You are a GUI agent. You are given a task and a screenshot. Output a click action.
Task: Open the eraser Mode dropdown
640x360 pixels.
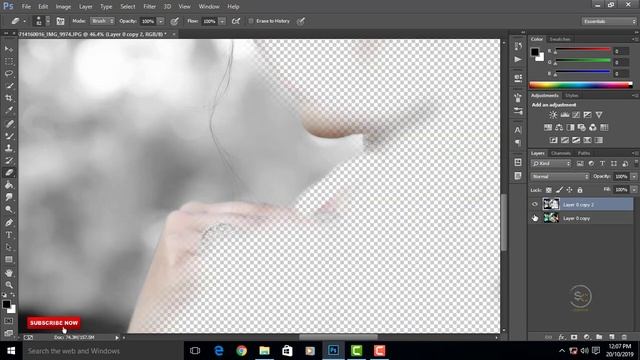(x=102, y=21)
